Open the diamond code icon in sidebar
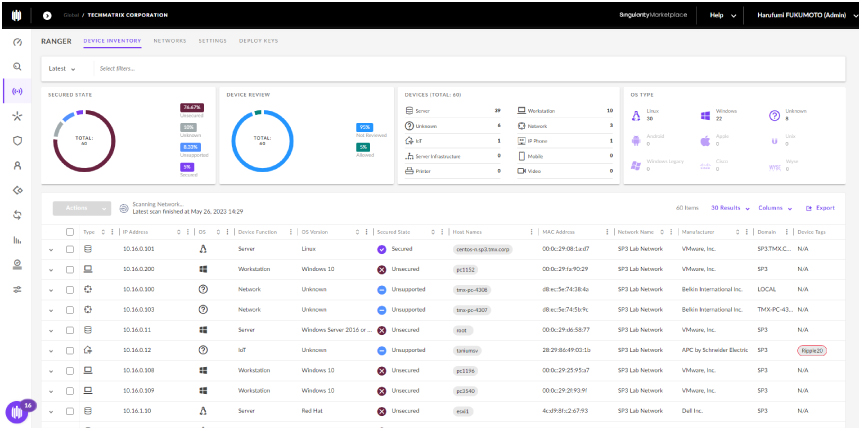This screenshot has height=431, width=862. (17, 190)
